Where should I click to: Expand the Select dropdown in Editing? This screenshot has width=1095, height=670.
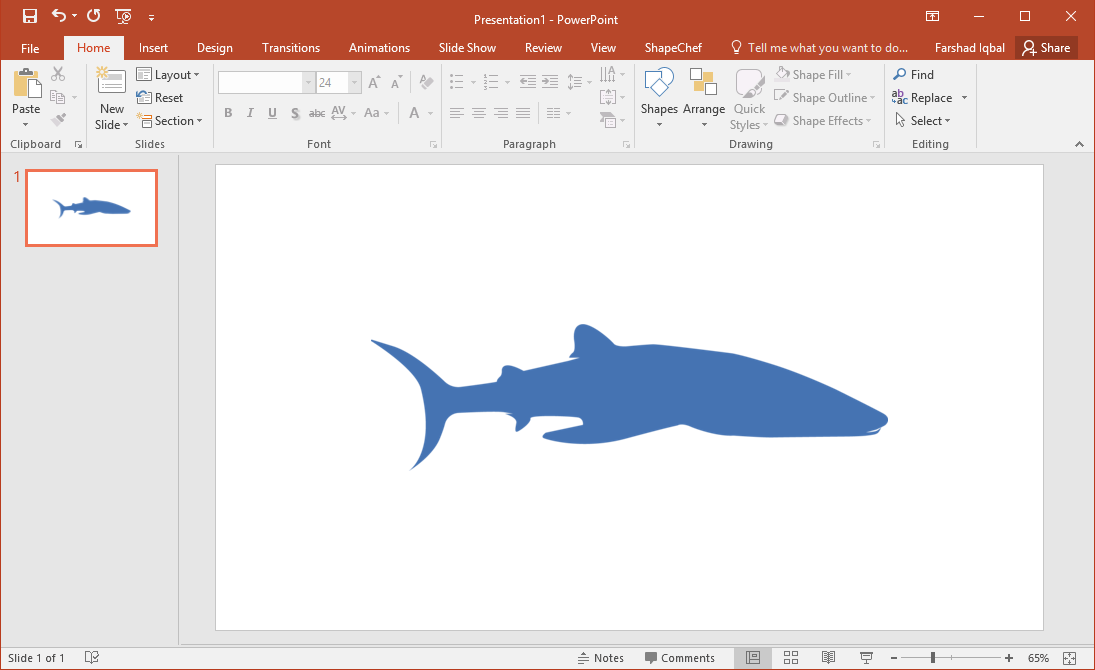922,121
